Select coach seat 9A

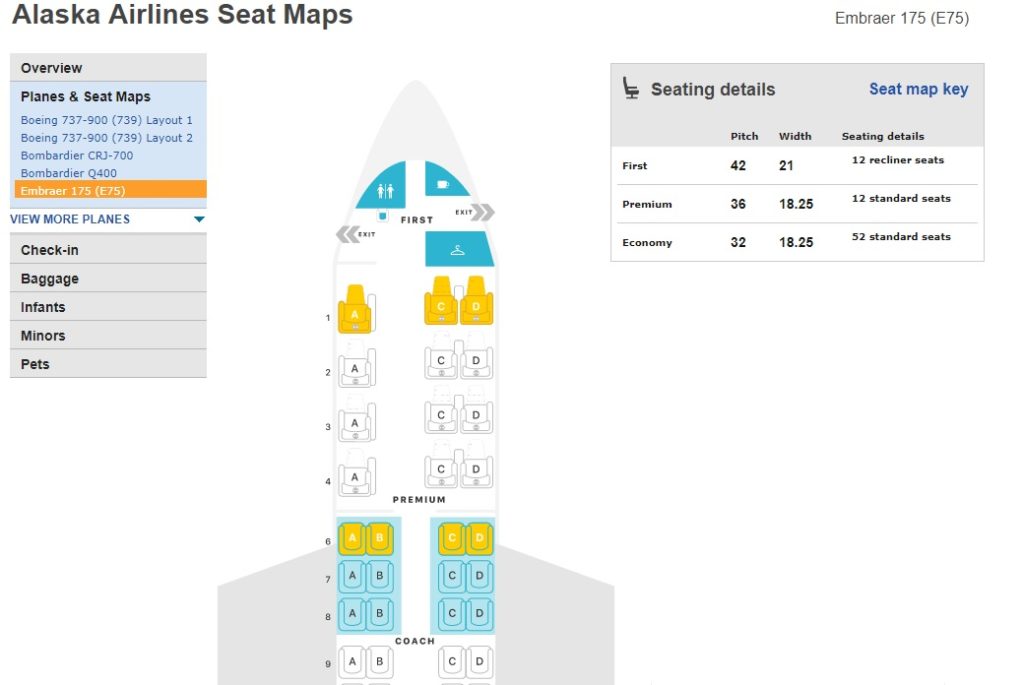click(x=352, y=661)
